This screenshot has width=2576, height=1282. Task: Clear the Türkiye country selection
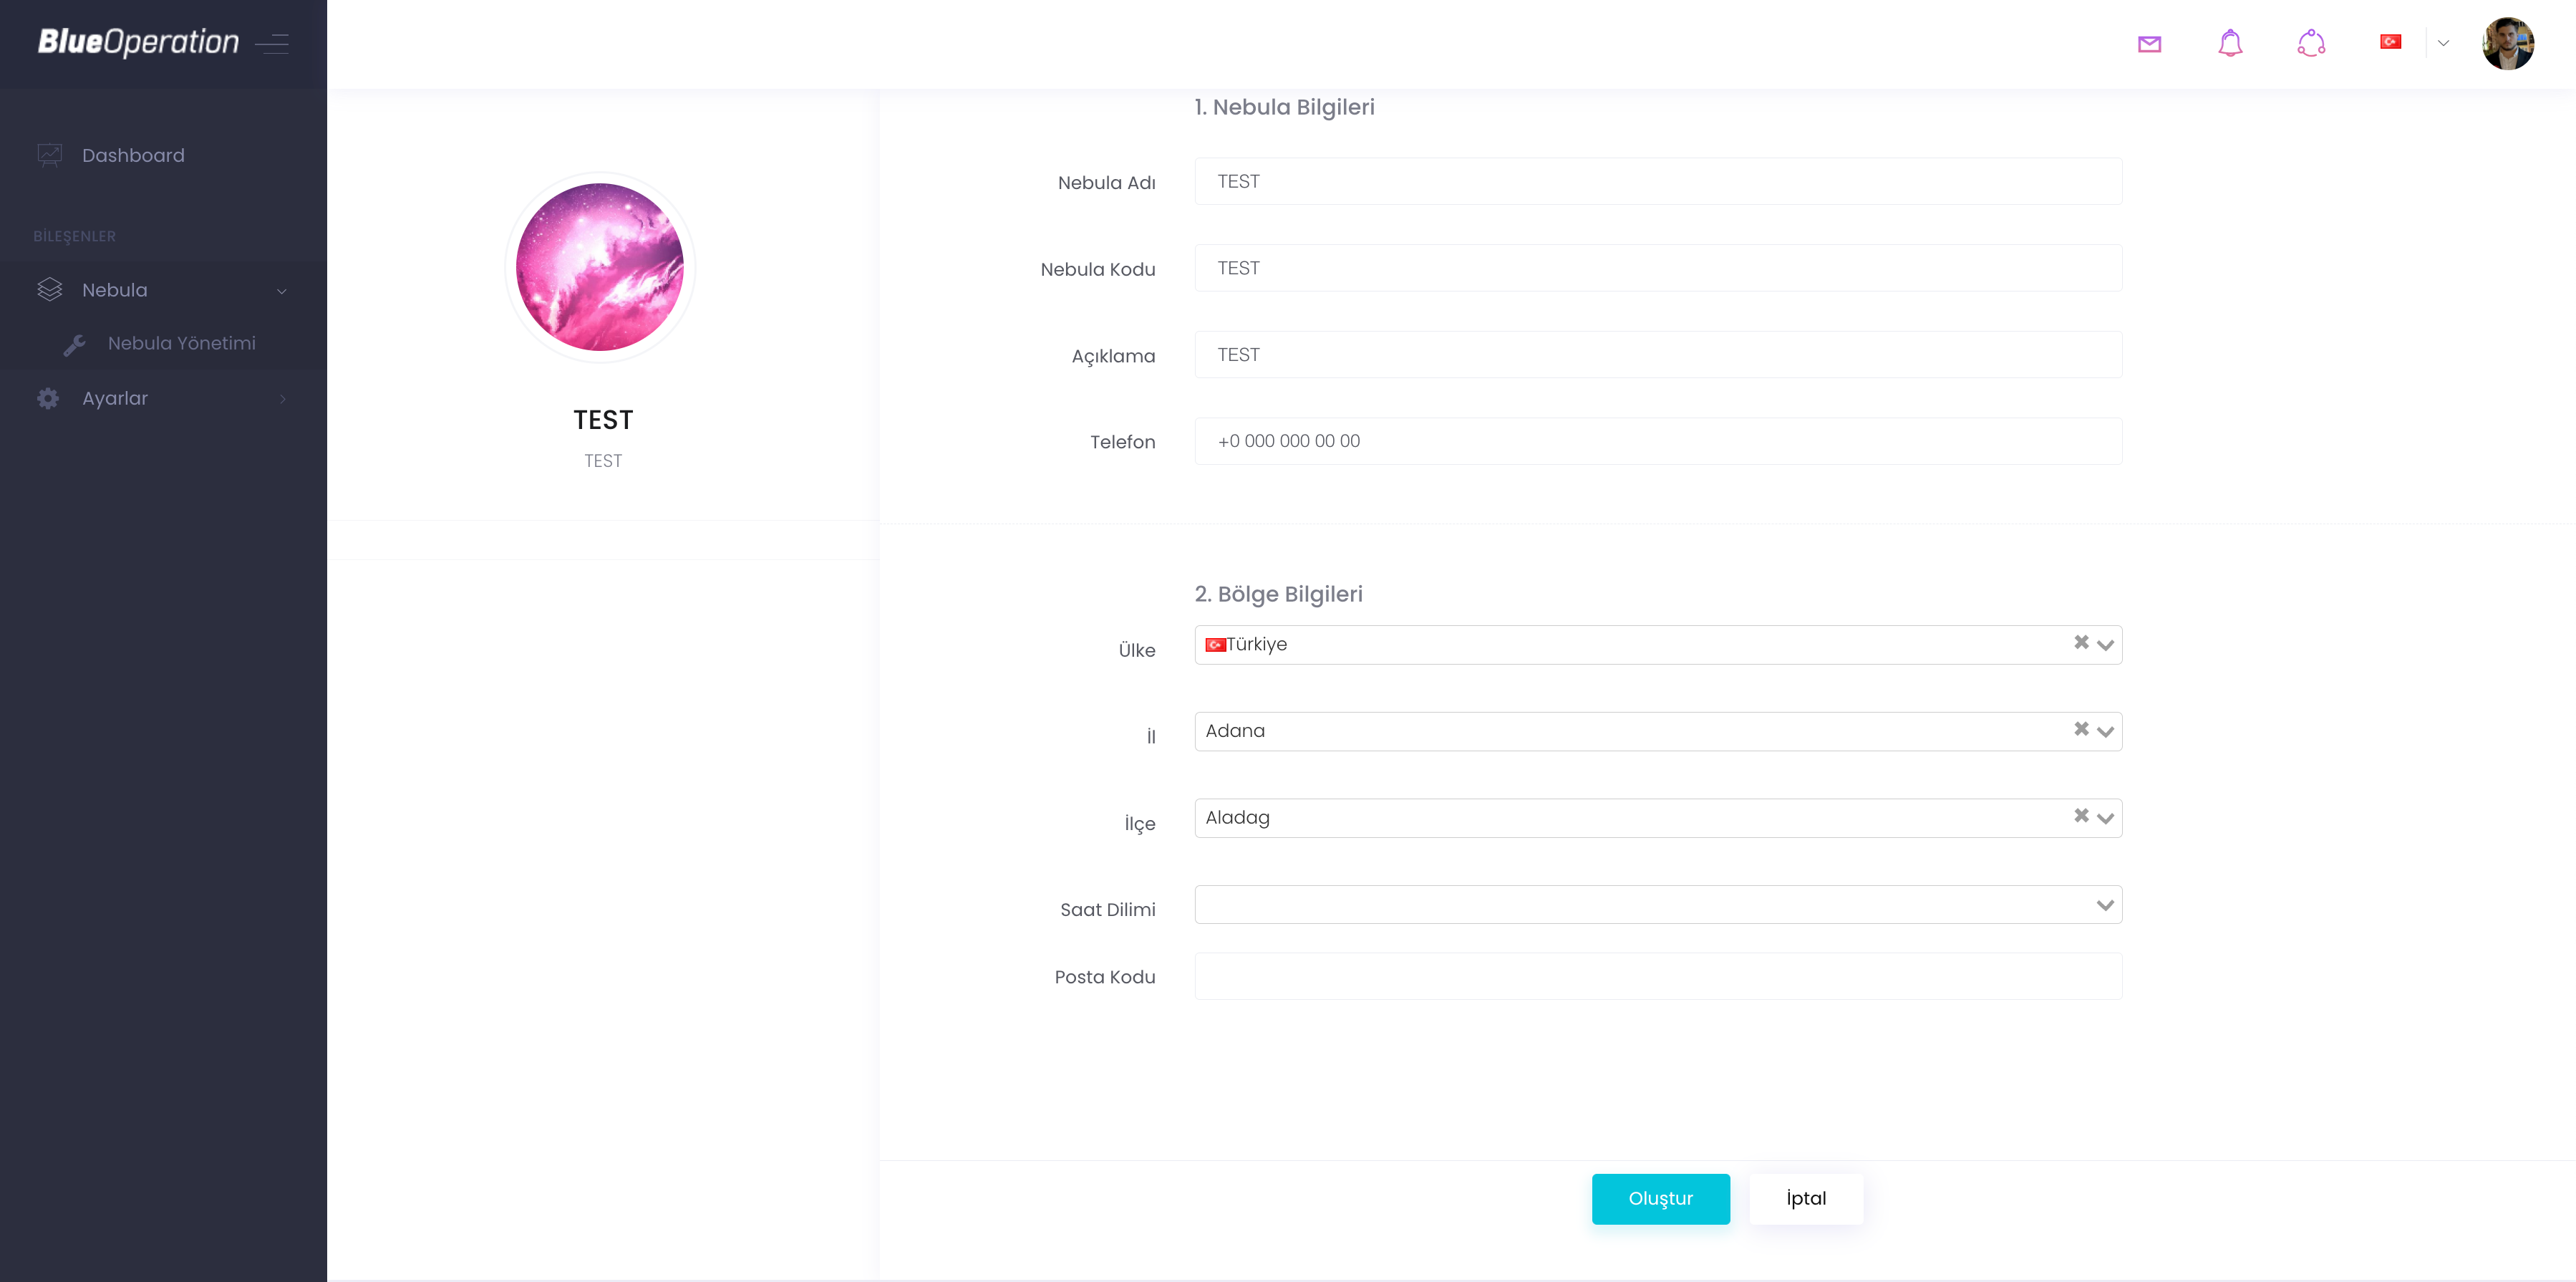[2081, 642]
